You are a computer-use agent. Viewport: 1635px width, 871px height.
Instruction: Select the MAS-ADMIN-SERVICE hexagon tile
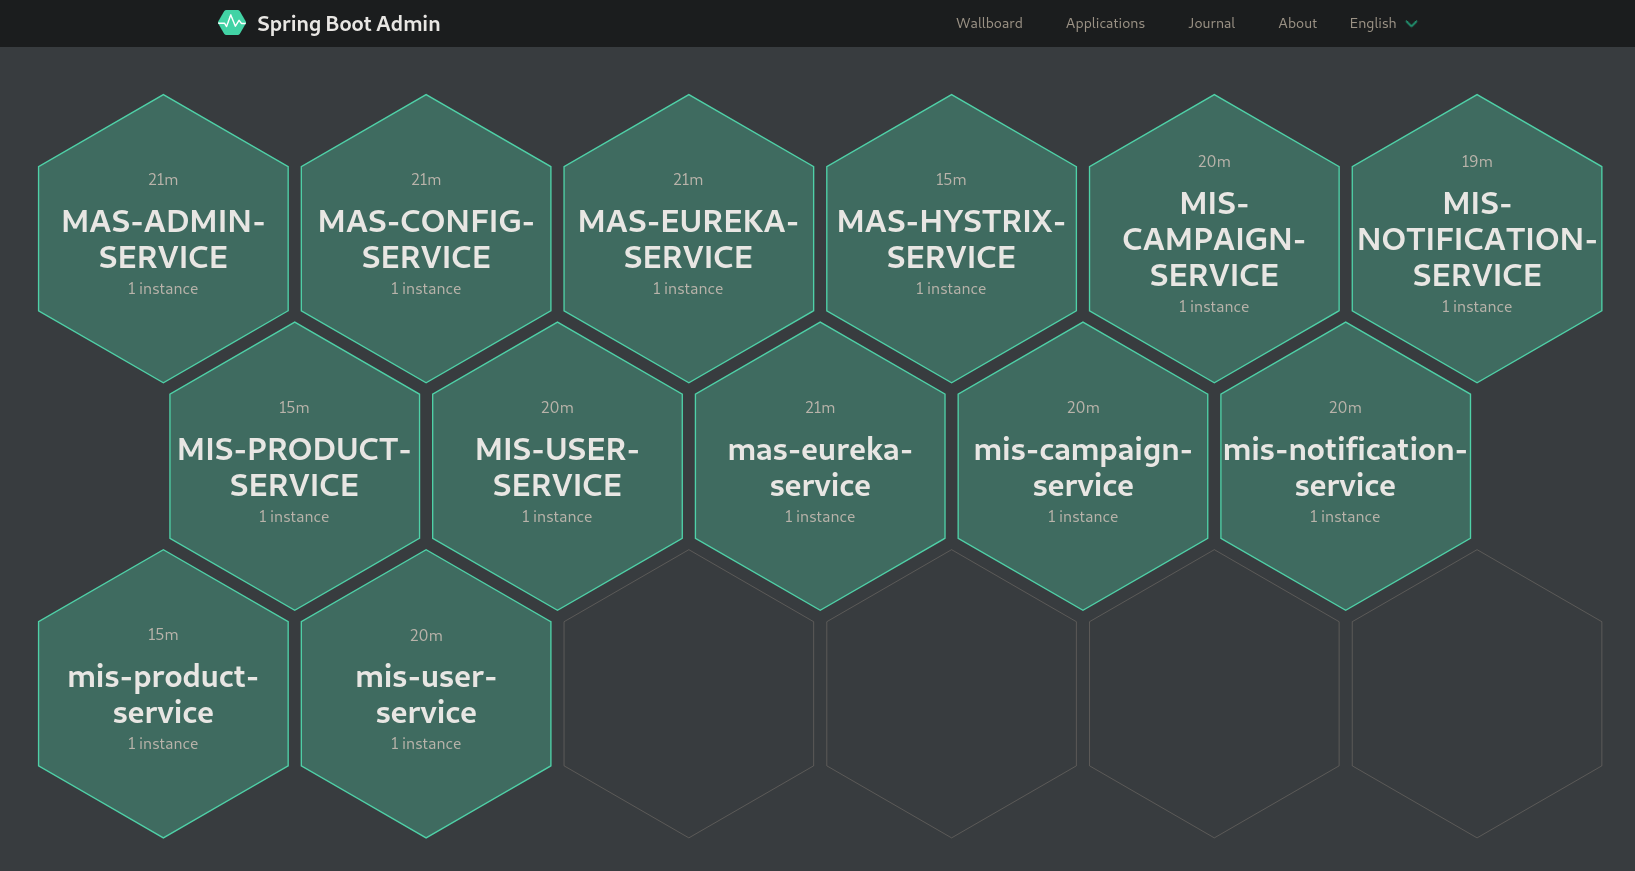[163, 238]
